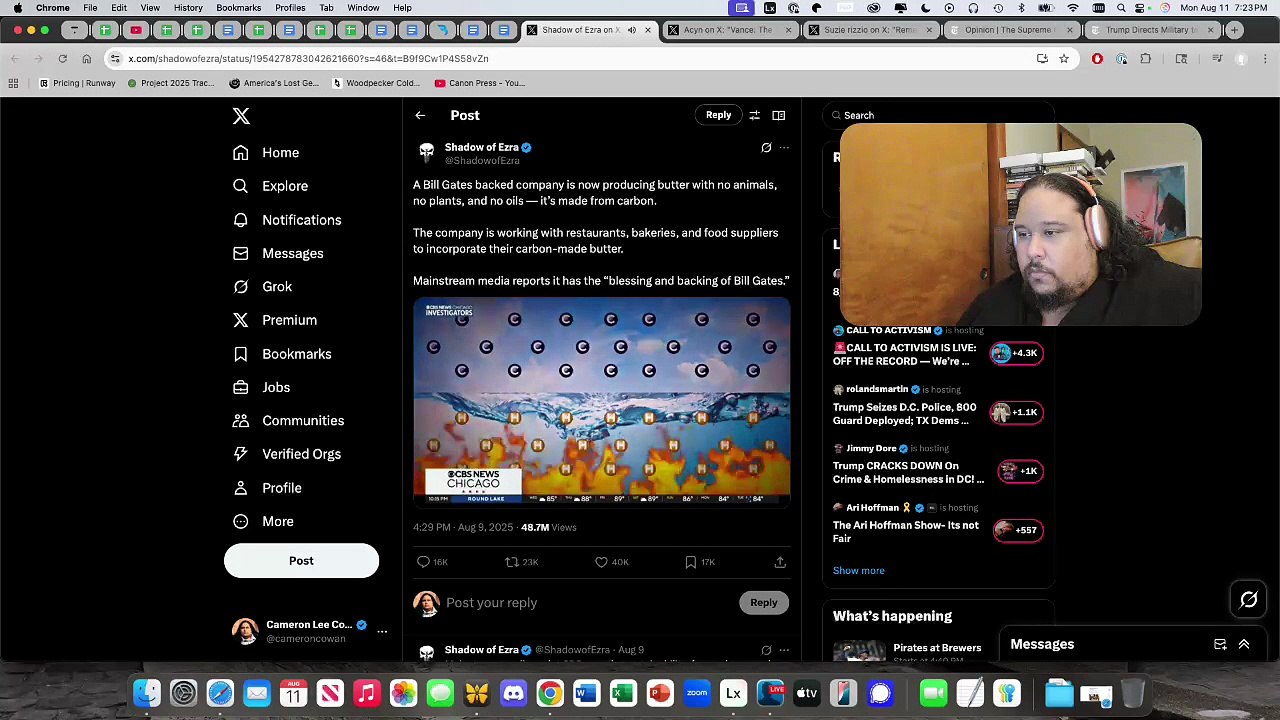
Task: Click the X Search box
Action: point(938,116)
